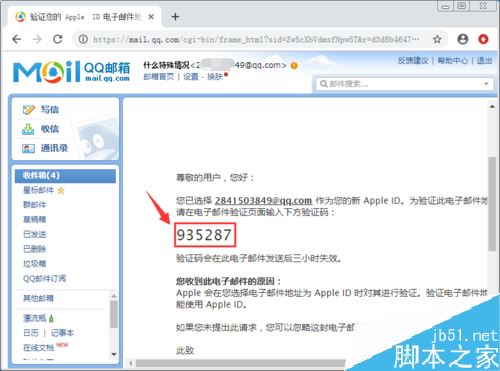The height and width of the screenshot is (371, 500).
Task: Open QQ邮件订阅 subscriptions
Action: 44,278
